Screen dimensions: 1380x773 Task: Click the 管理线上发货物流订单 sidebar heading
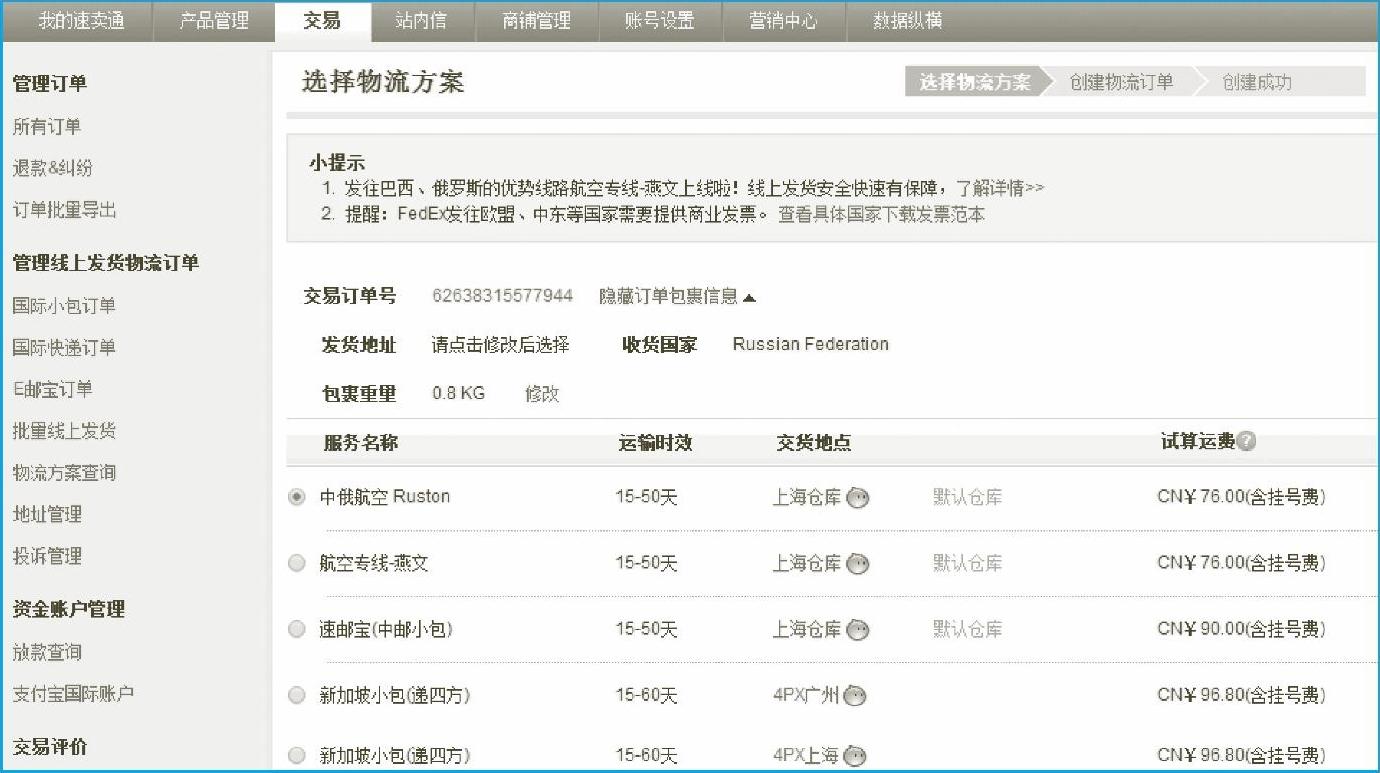(x=106, y=263)
